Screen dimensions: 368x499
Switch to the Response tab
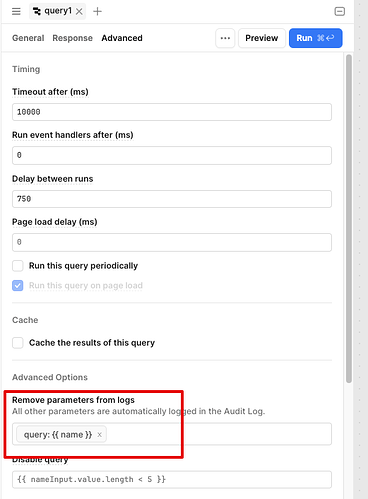click(x=72, y=38)
